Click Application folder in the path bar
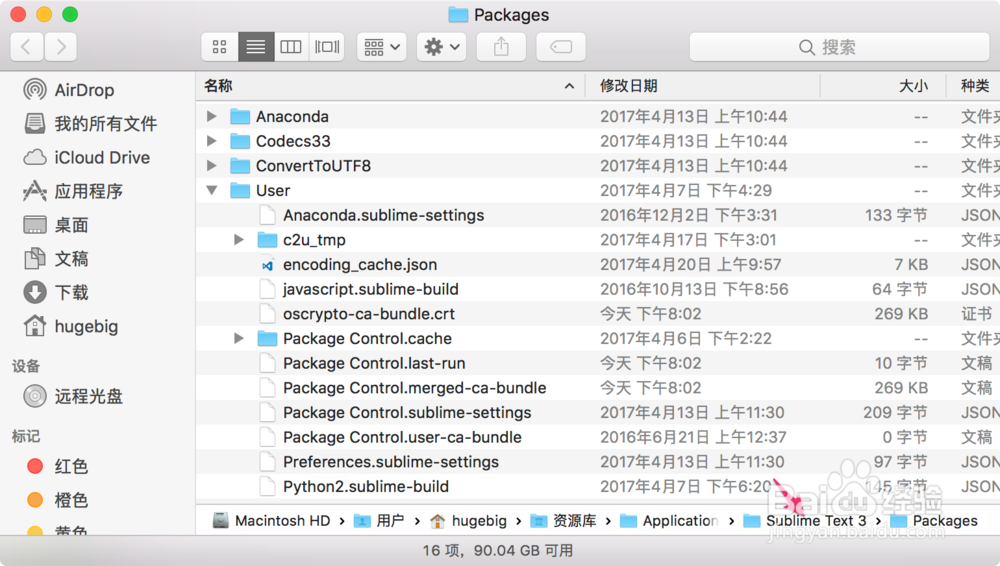 (670, 521)
